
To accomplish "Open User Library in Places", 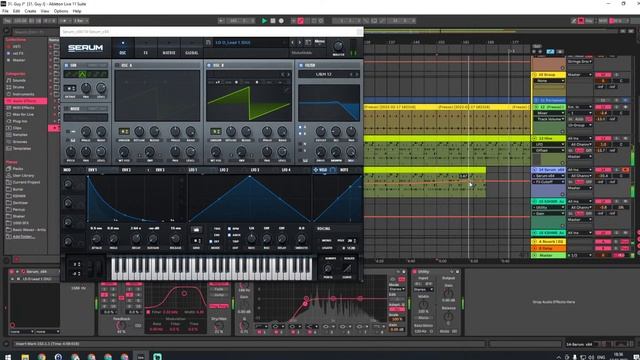I will tap(23, 176).
